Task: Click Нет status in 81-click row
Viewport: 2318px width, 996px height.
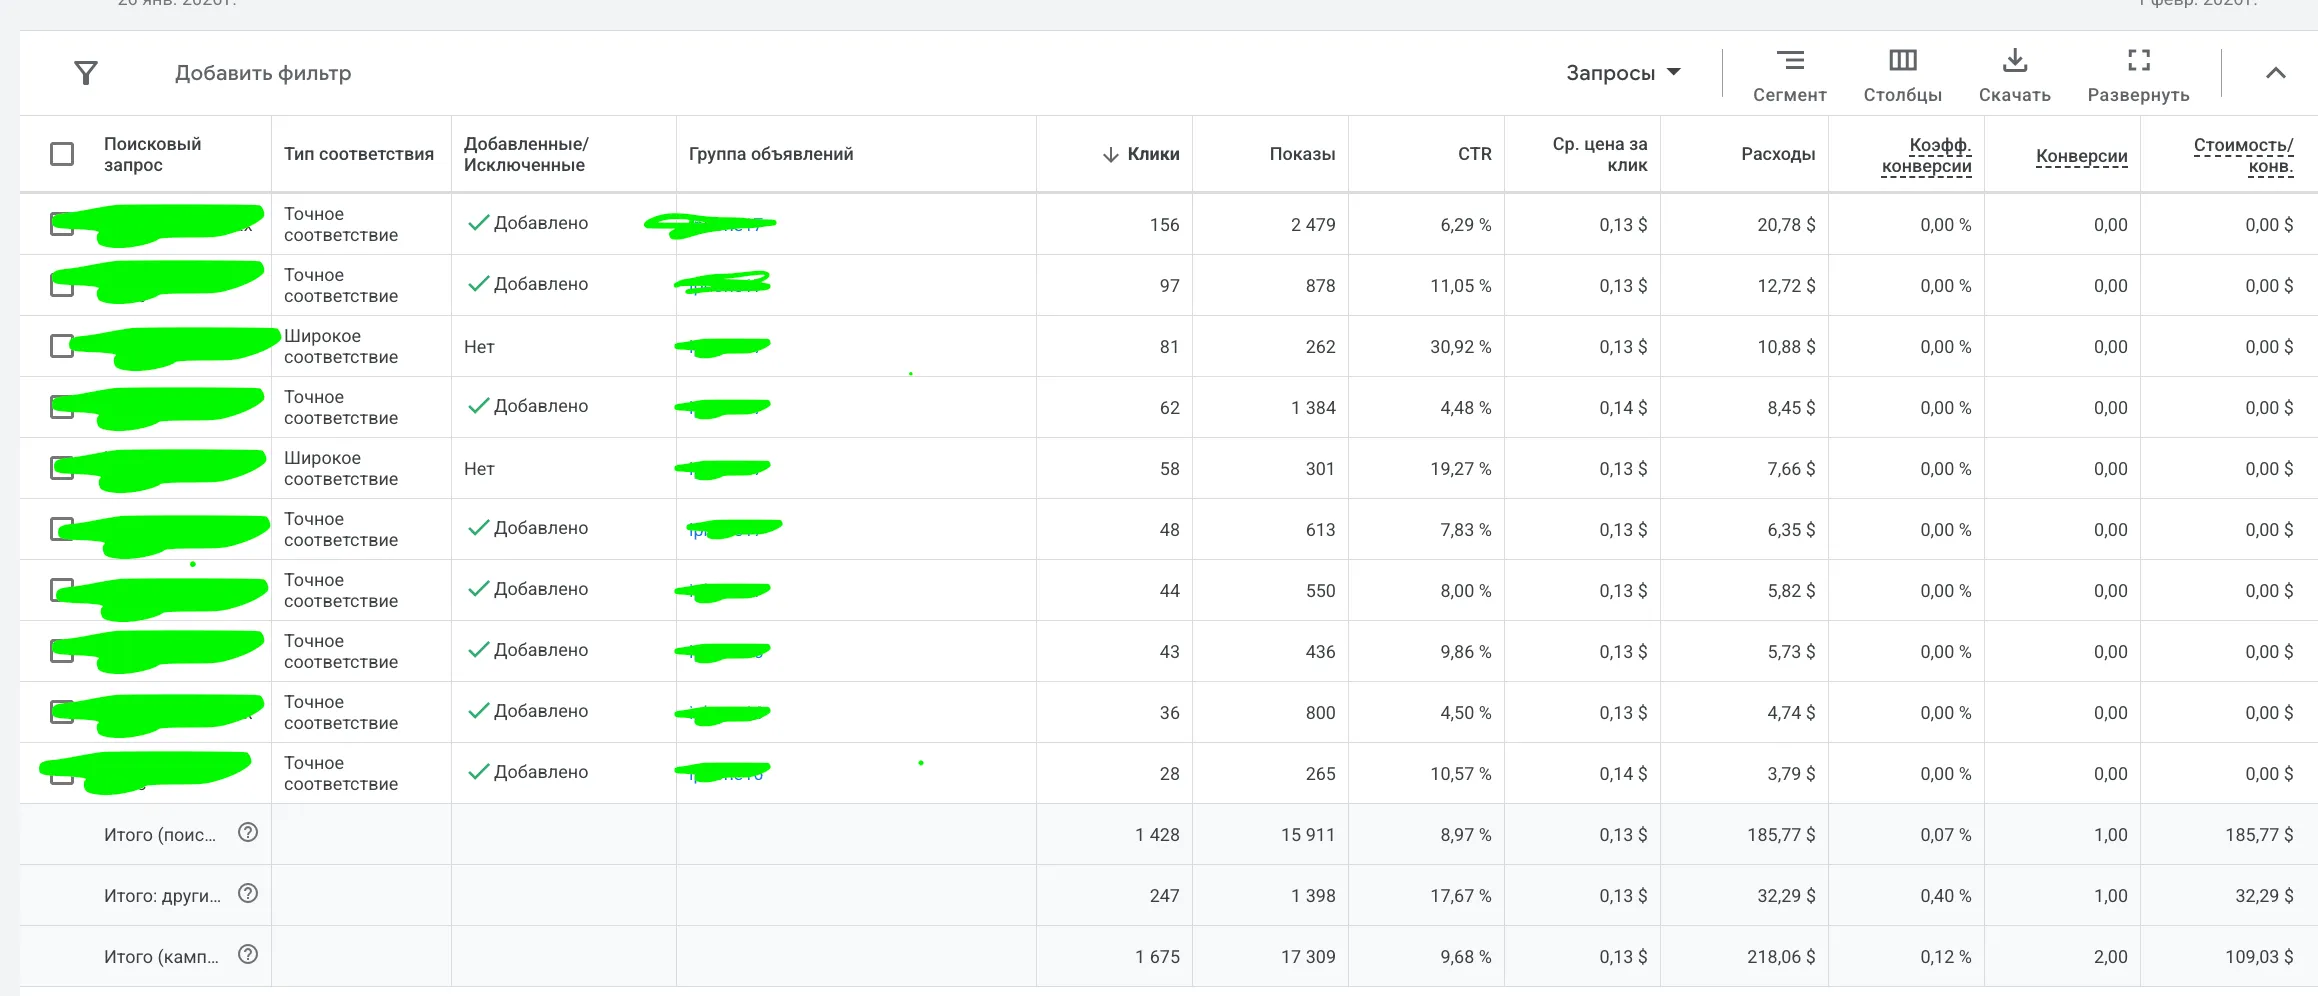Action: click(479, 347)
